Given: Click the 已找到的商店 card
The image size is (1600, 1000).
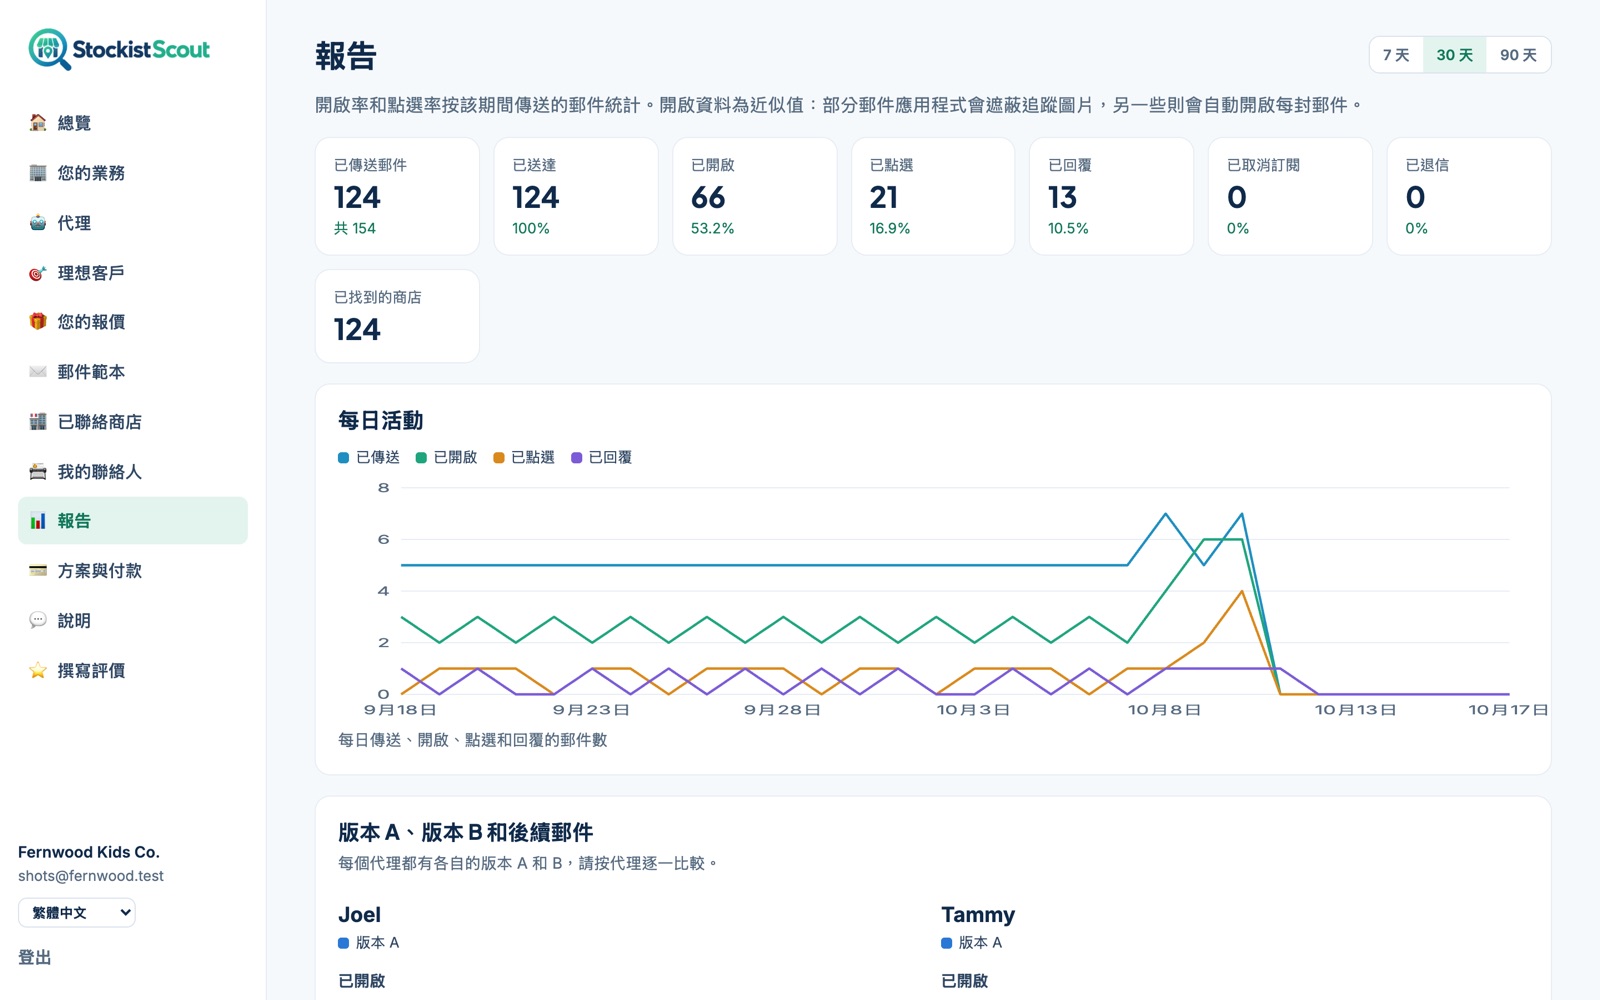Looking at the screenshot, I should click(x=397, y=316).
